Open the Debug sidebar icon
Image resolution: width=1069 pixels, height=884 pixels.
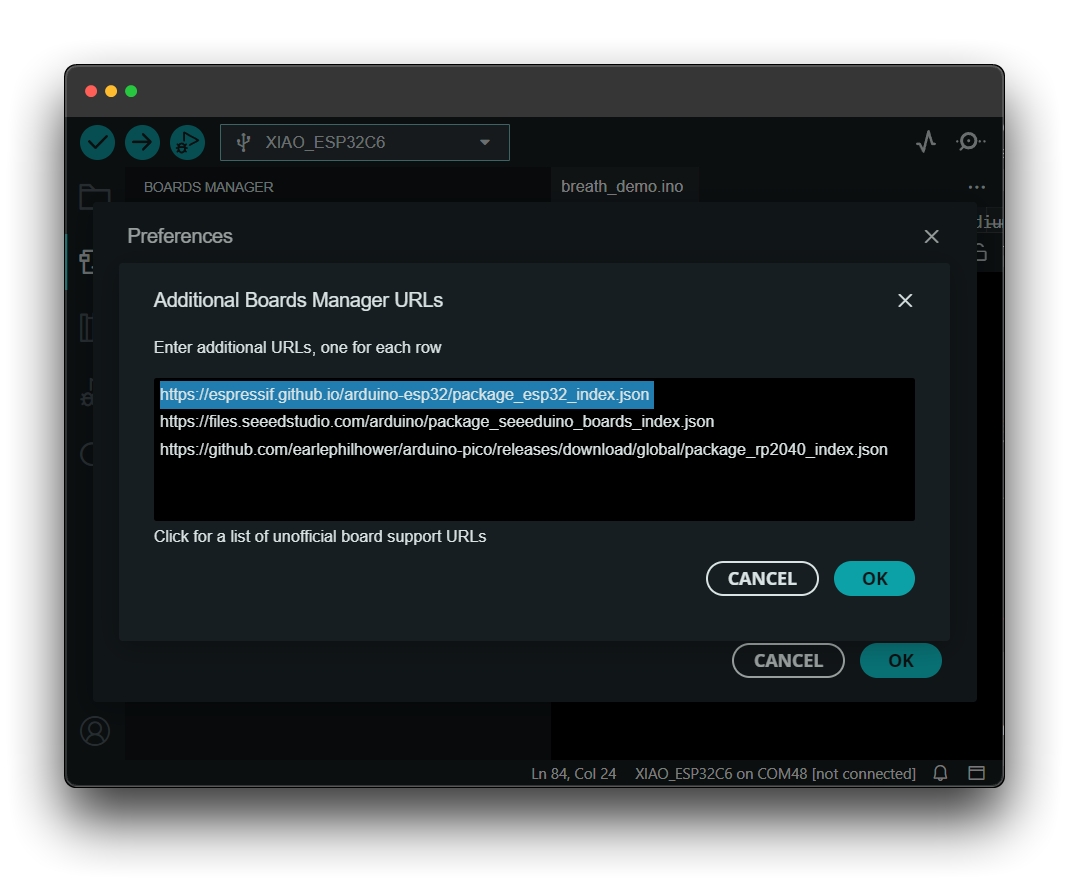[x=87, y=393]
